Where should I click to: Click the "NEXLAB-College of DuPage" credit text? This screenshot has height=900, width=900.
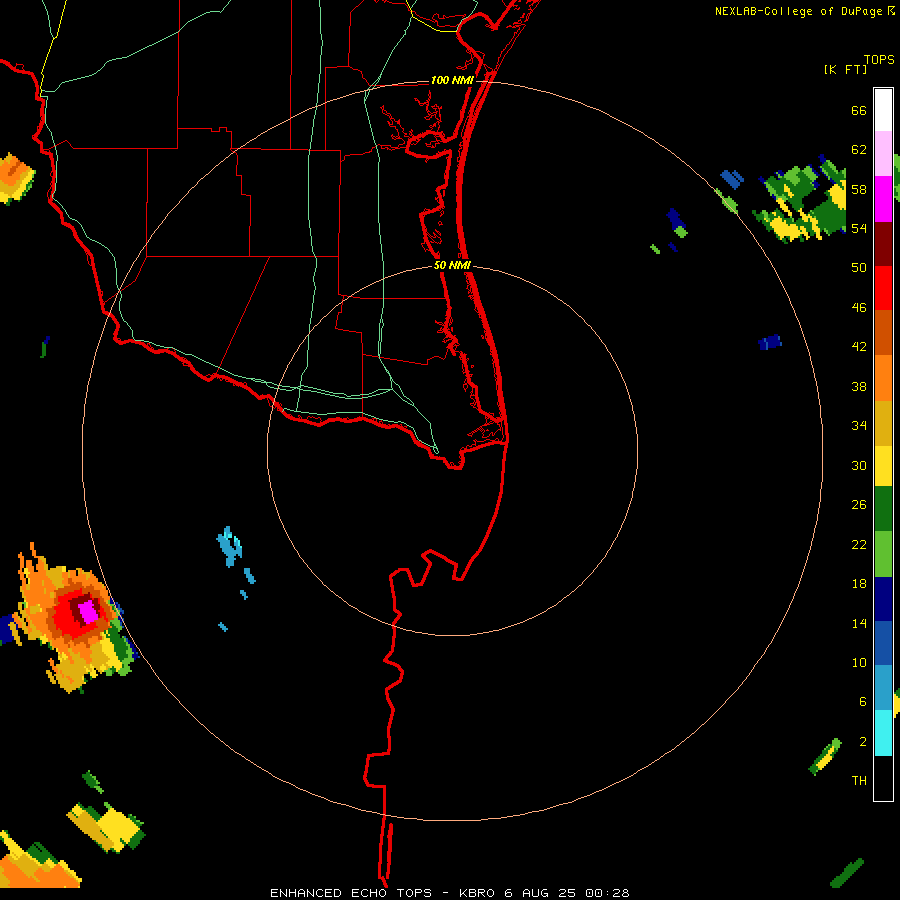point(800,11)
